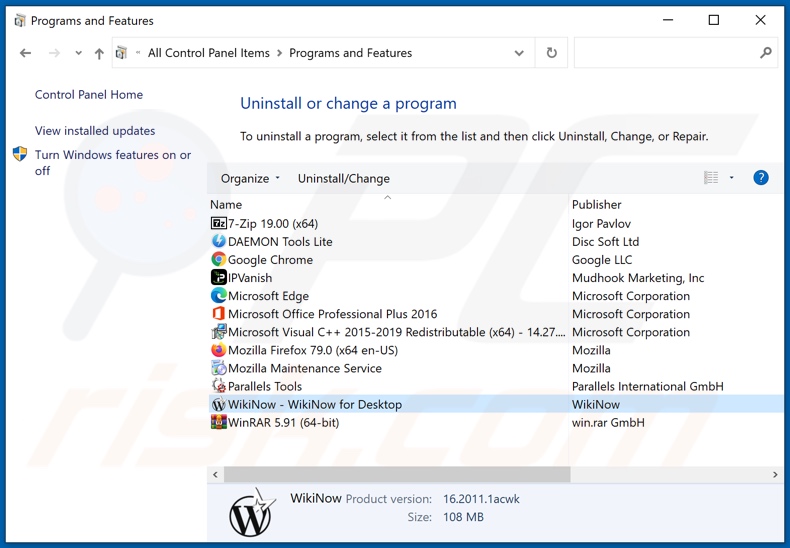Expand the view options dropdown arrow
790x548 pixels.
(732, 178)
